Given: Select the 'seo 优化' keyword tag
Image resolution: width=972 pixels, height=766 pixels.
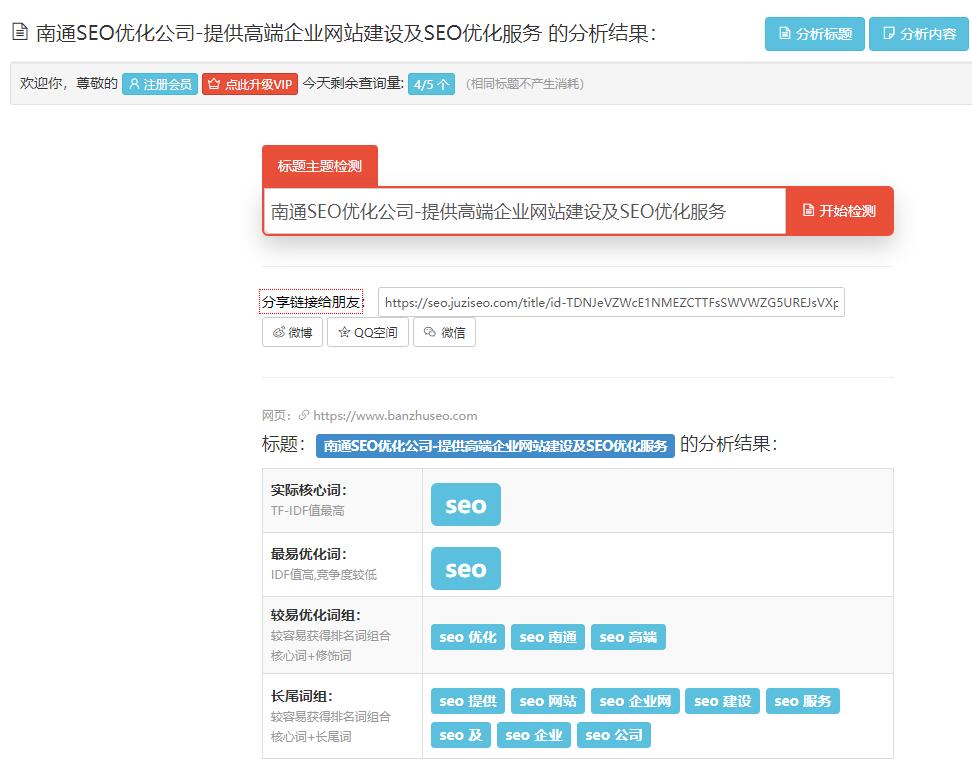Looking at the screenshot, I should click(467, 636).
